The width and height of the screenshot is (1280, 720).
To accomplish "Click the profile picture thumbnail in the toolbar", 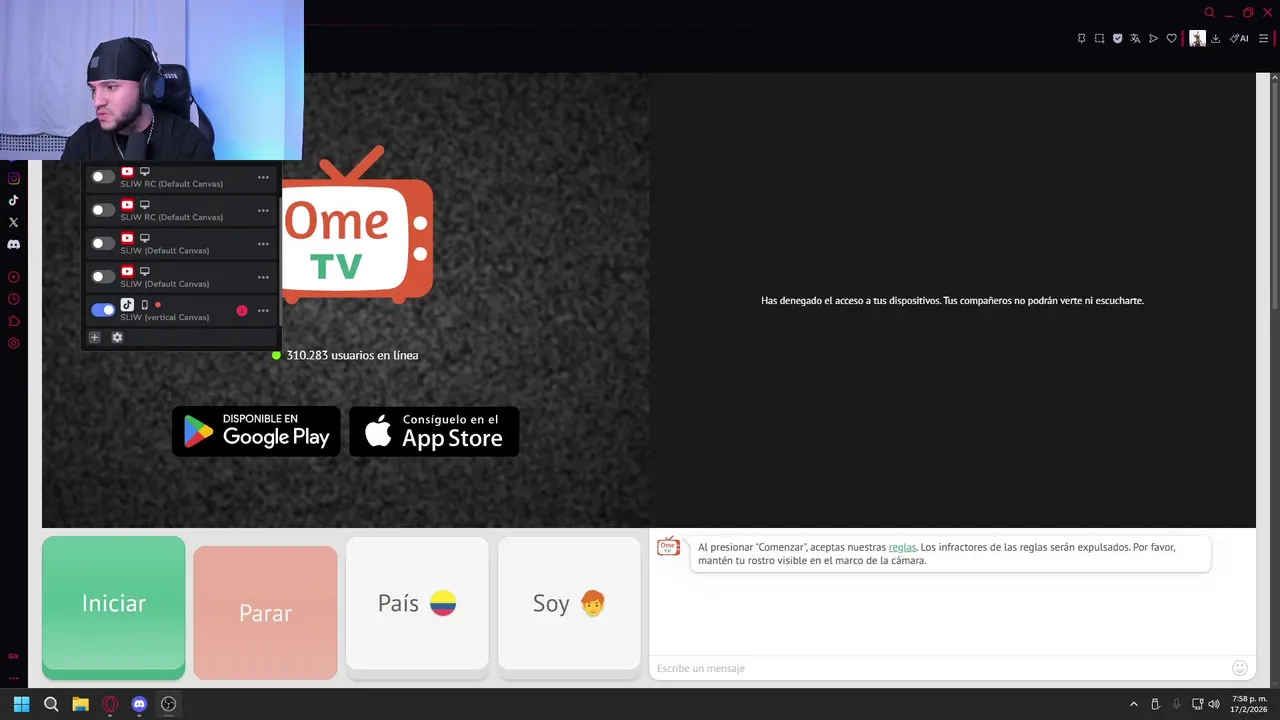I will (x=1197, y=38).
